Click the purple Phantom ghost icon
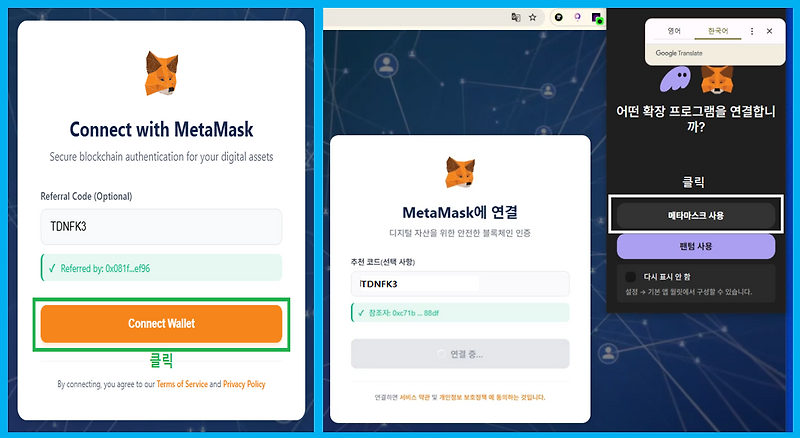The width and height of the screenshot is (800, 438). pyautogui.click(x=675, y=80)
